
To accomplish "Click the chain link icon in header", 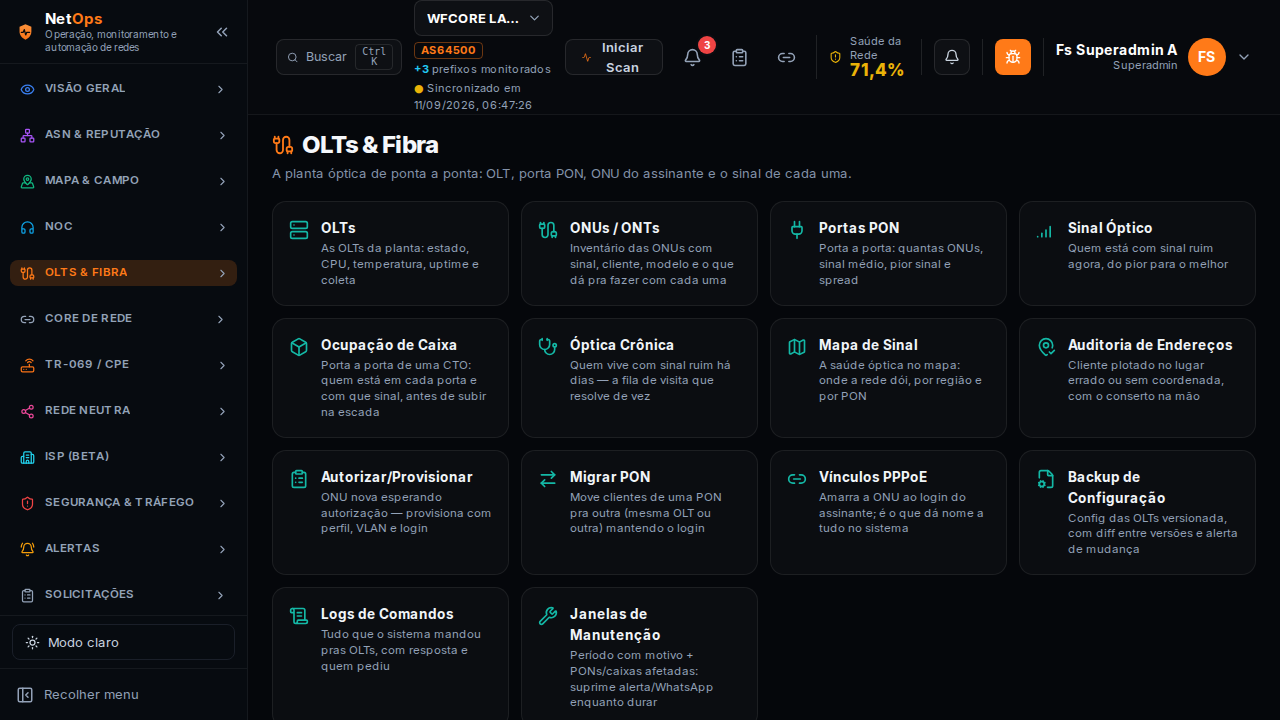I will (x=787, y=57).
